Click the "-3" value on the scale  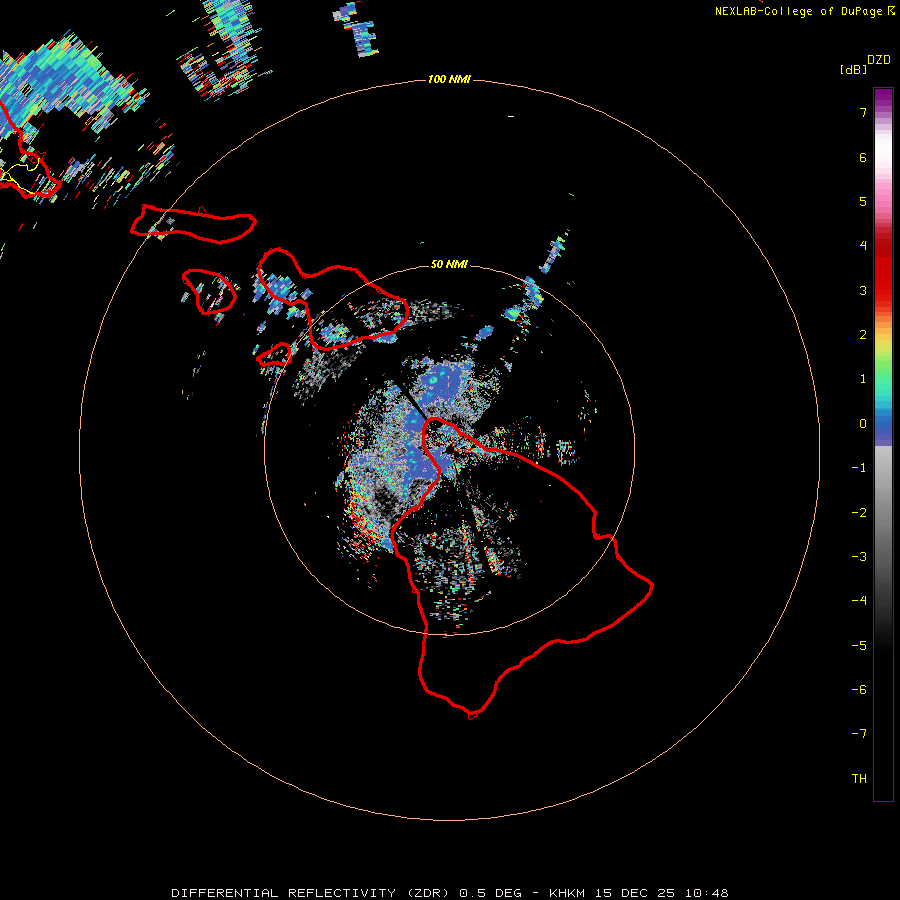pyautogui.click(x=859, y=556)
